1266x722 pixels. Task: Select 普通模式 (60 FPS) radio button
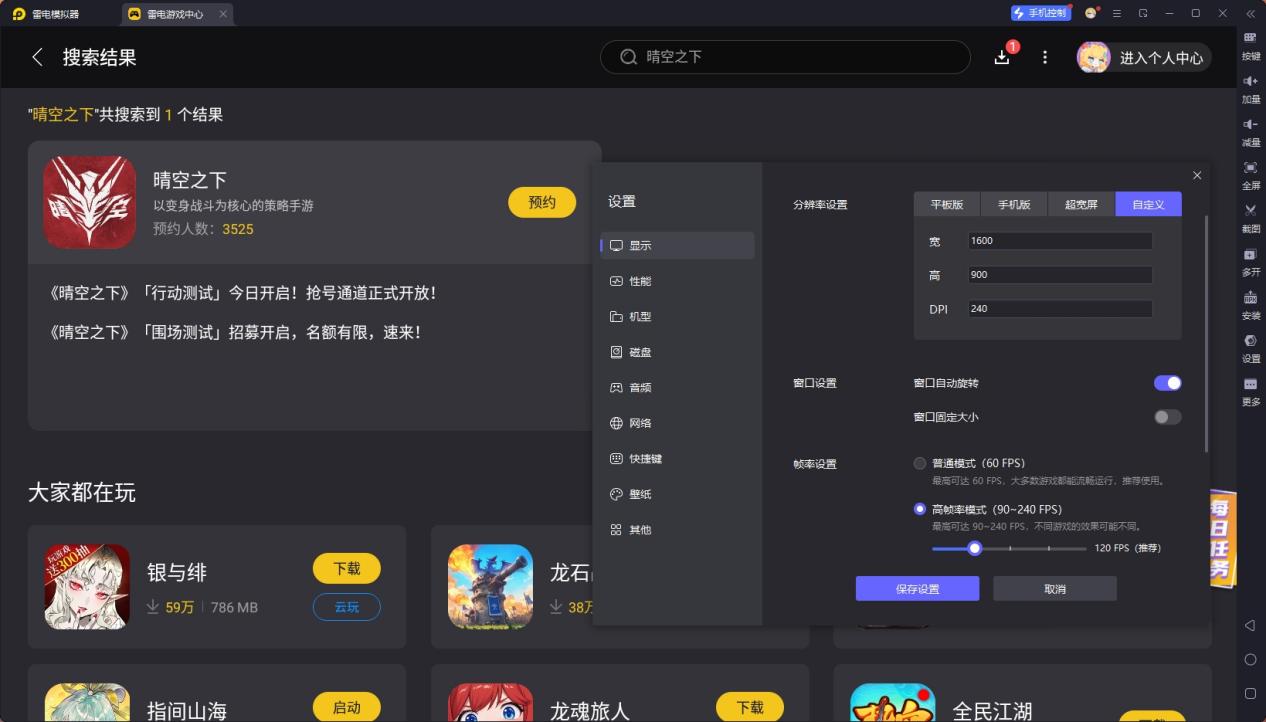[x=920, y=463]
